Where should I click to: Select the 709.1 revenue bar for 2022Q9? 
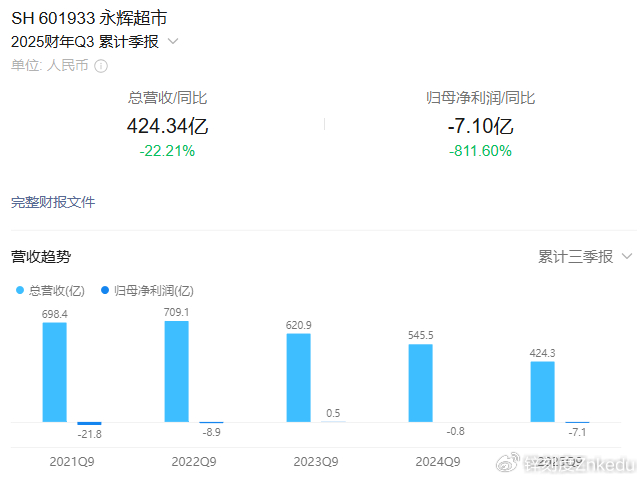[176, 371]
